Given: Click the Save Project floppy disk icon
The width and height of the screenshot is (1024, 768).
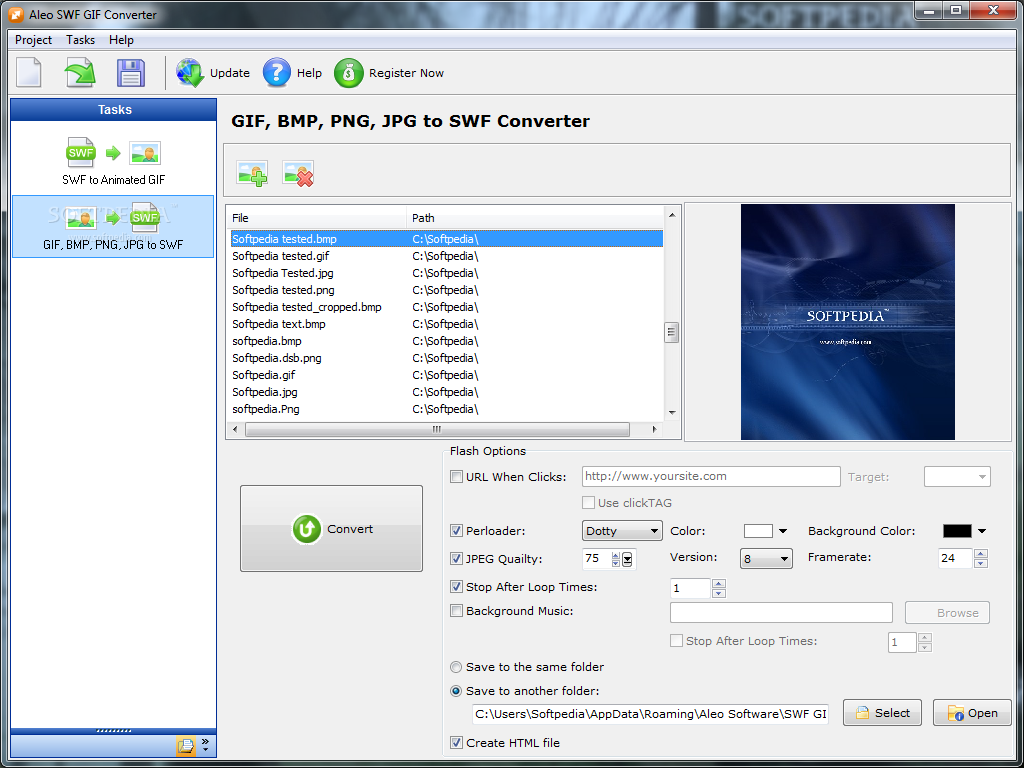Looking at the screenshot, I should coord(131,72).
